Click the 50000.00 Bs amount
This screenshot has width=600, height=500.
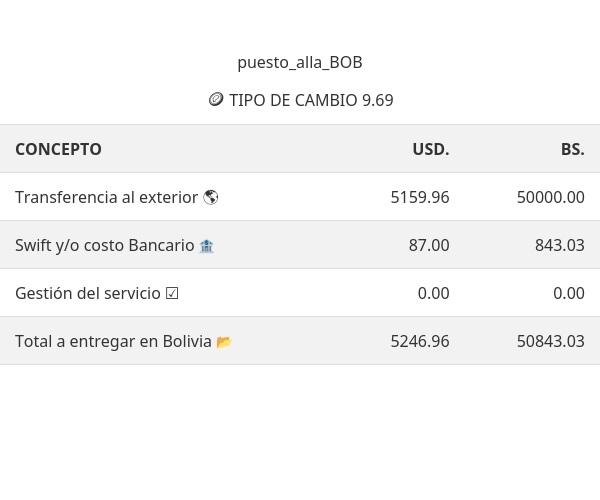pyautogui.click(x=550, y=197)
